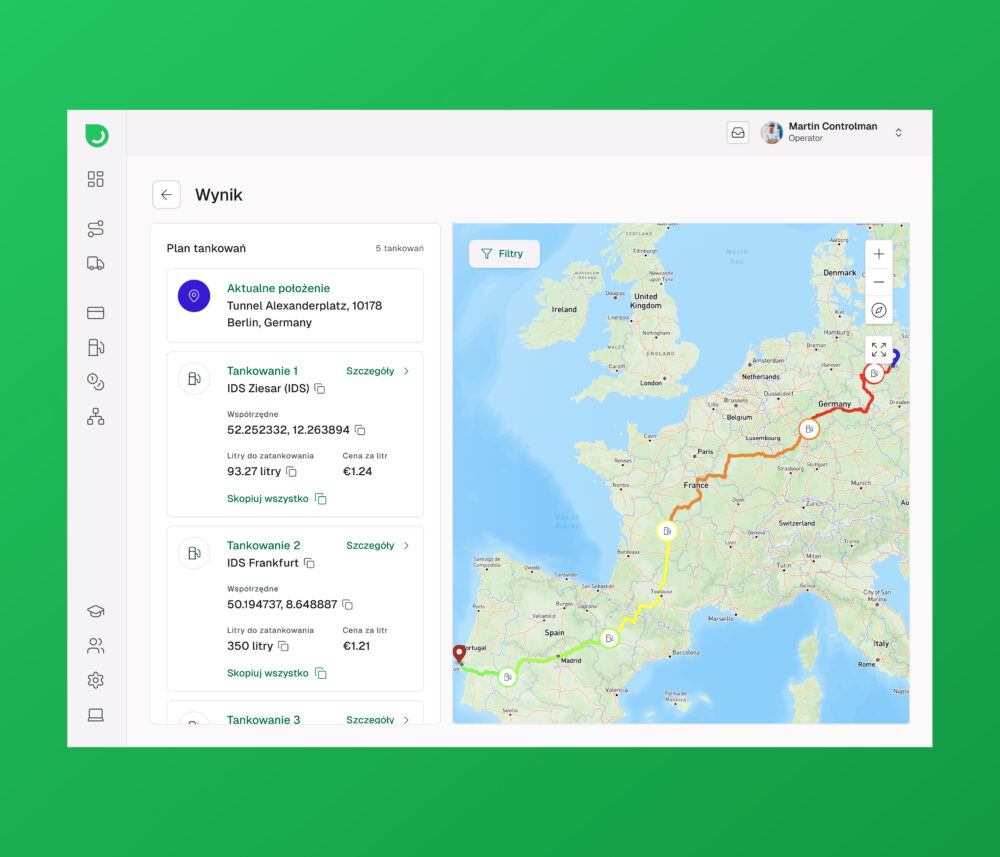Image resolution: width=1000 pixels, height=857 pixels.
Task: Zoom out the map with minus
Action: 879,282
